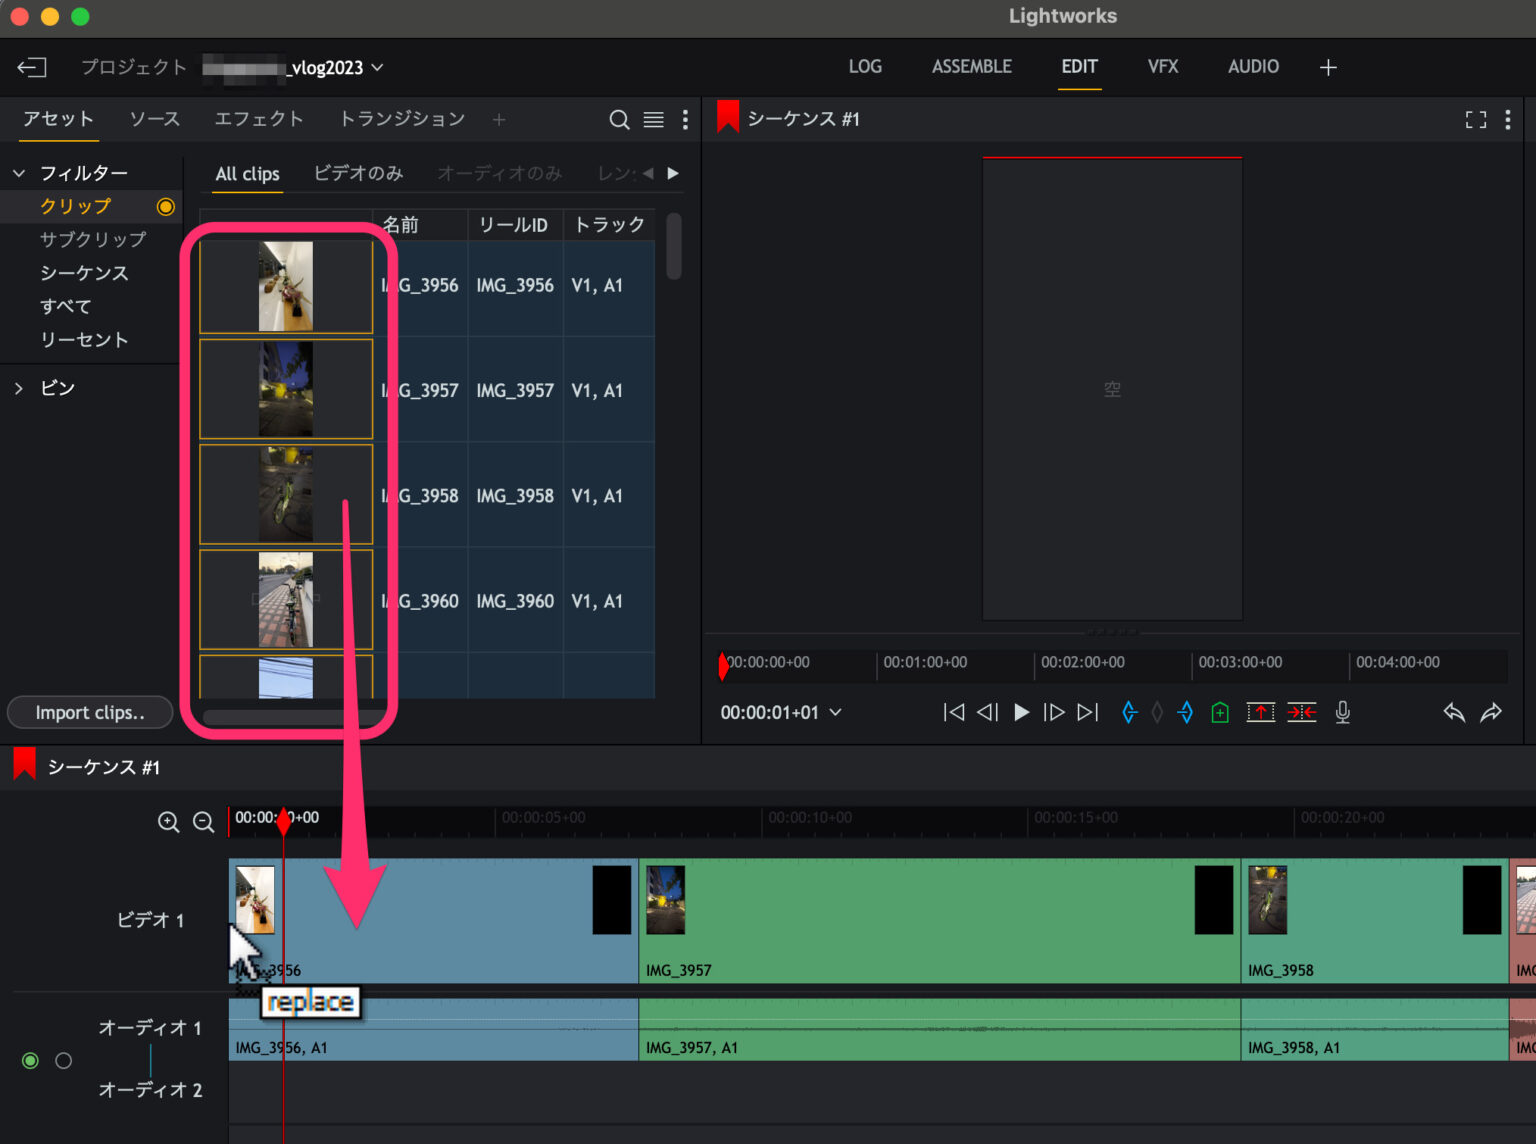
Task: Start a voiceover with the microphone icon
Action: pos(1342,712)
